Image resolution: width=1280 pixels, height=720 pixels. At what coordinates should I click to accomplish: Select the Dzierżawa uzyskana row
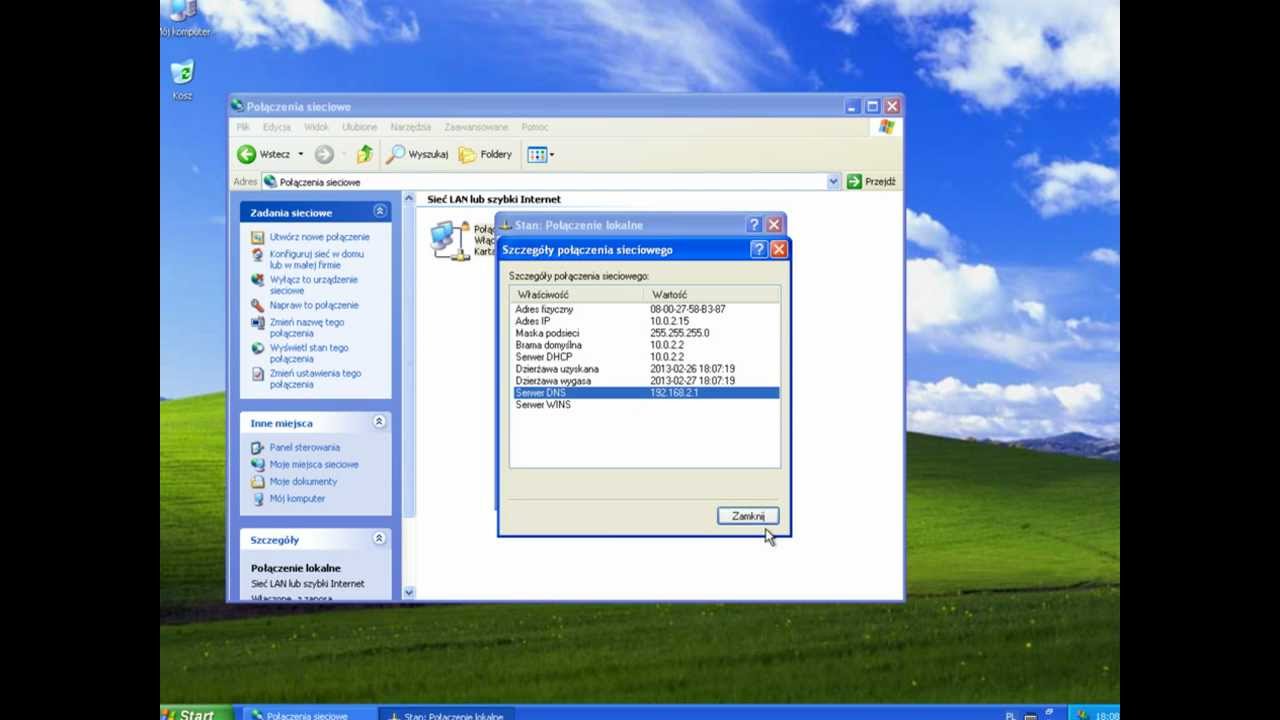[645, 369]
